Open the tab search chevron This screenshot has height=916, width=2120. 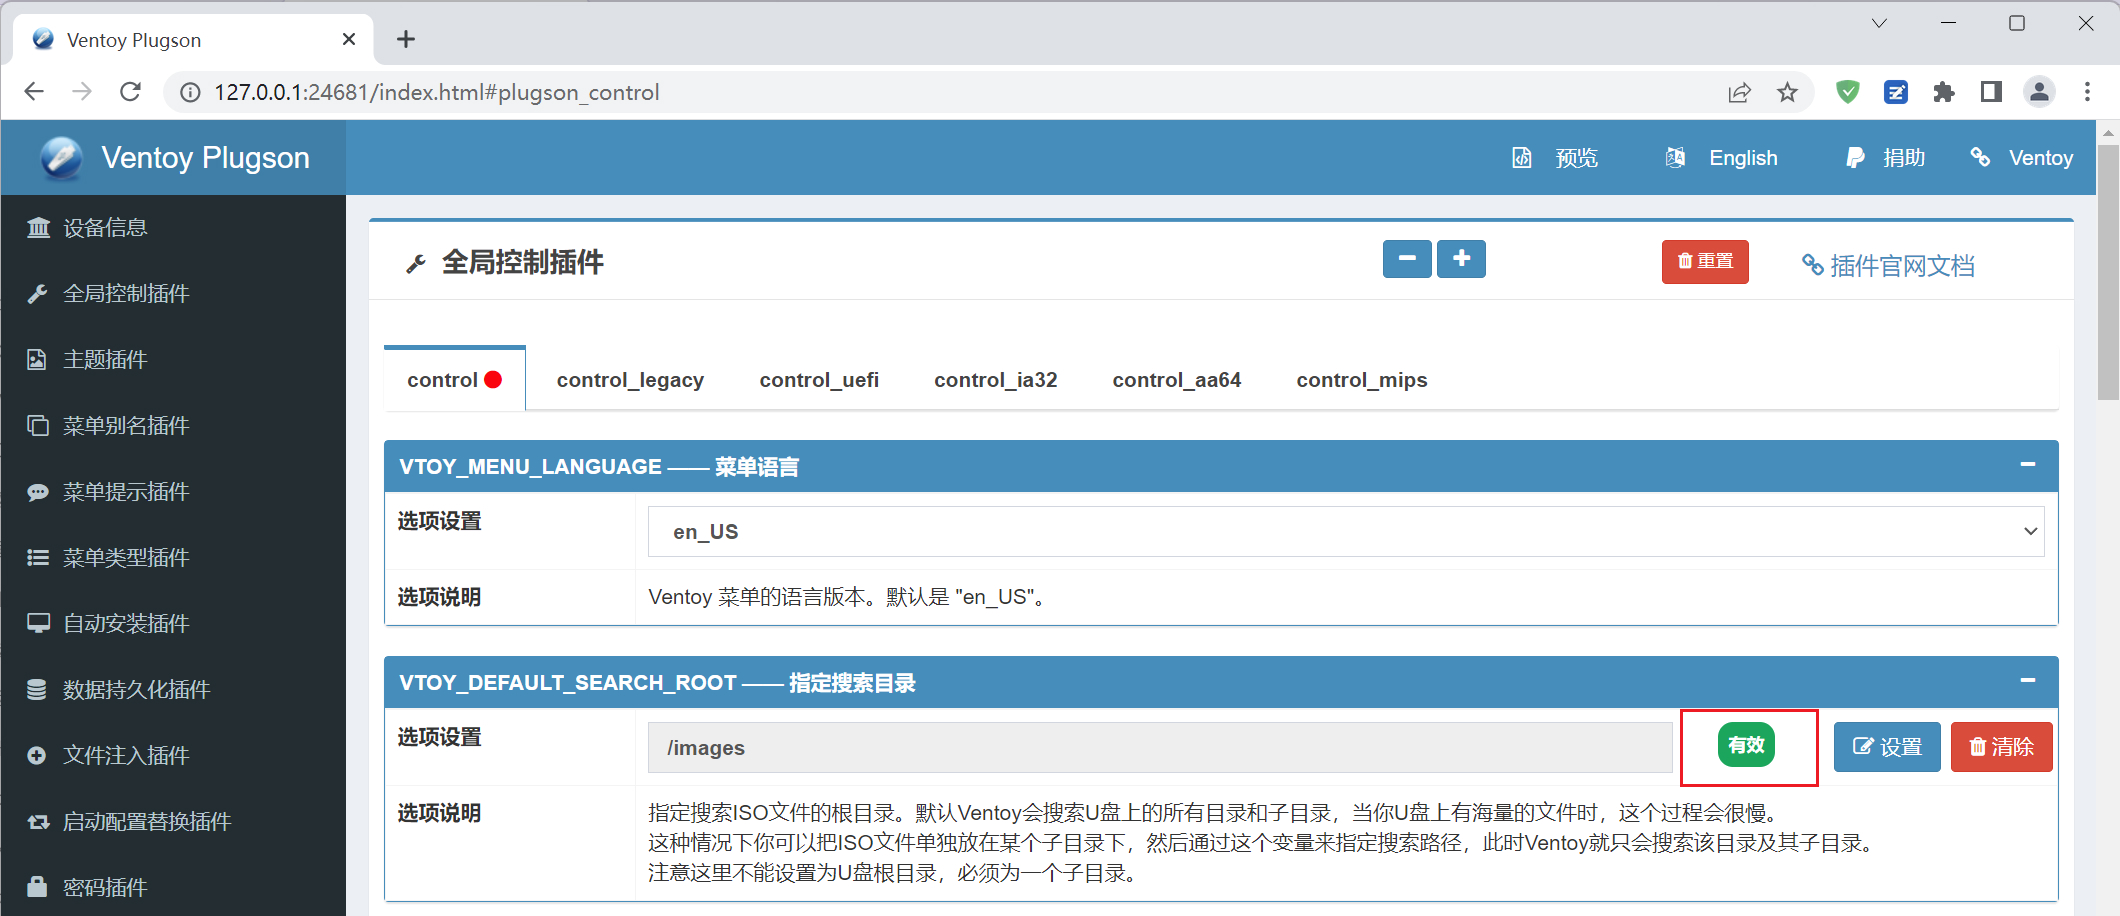coord(1879,23)
